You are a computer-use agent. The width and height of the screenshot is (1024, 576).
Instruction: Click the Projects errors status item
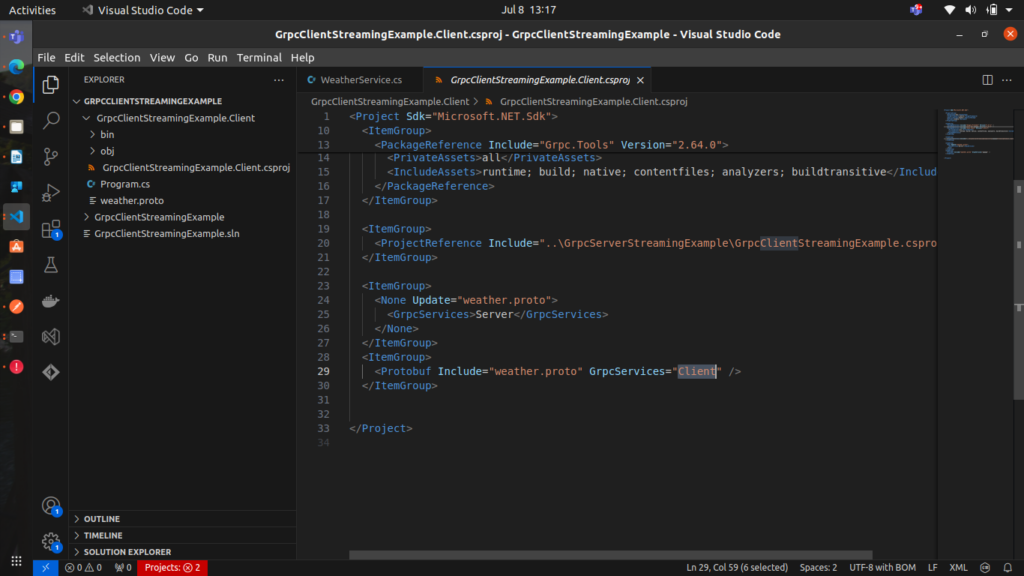pyautogui.click(x=172, y=568)
